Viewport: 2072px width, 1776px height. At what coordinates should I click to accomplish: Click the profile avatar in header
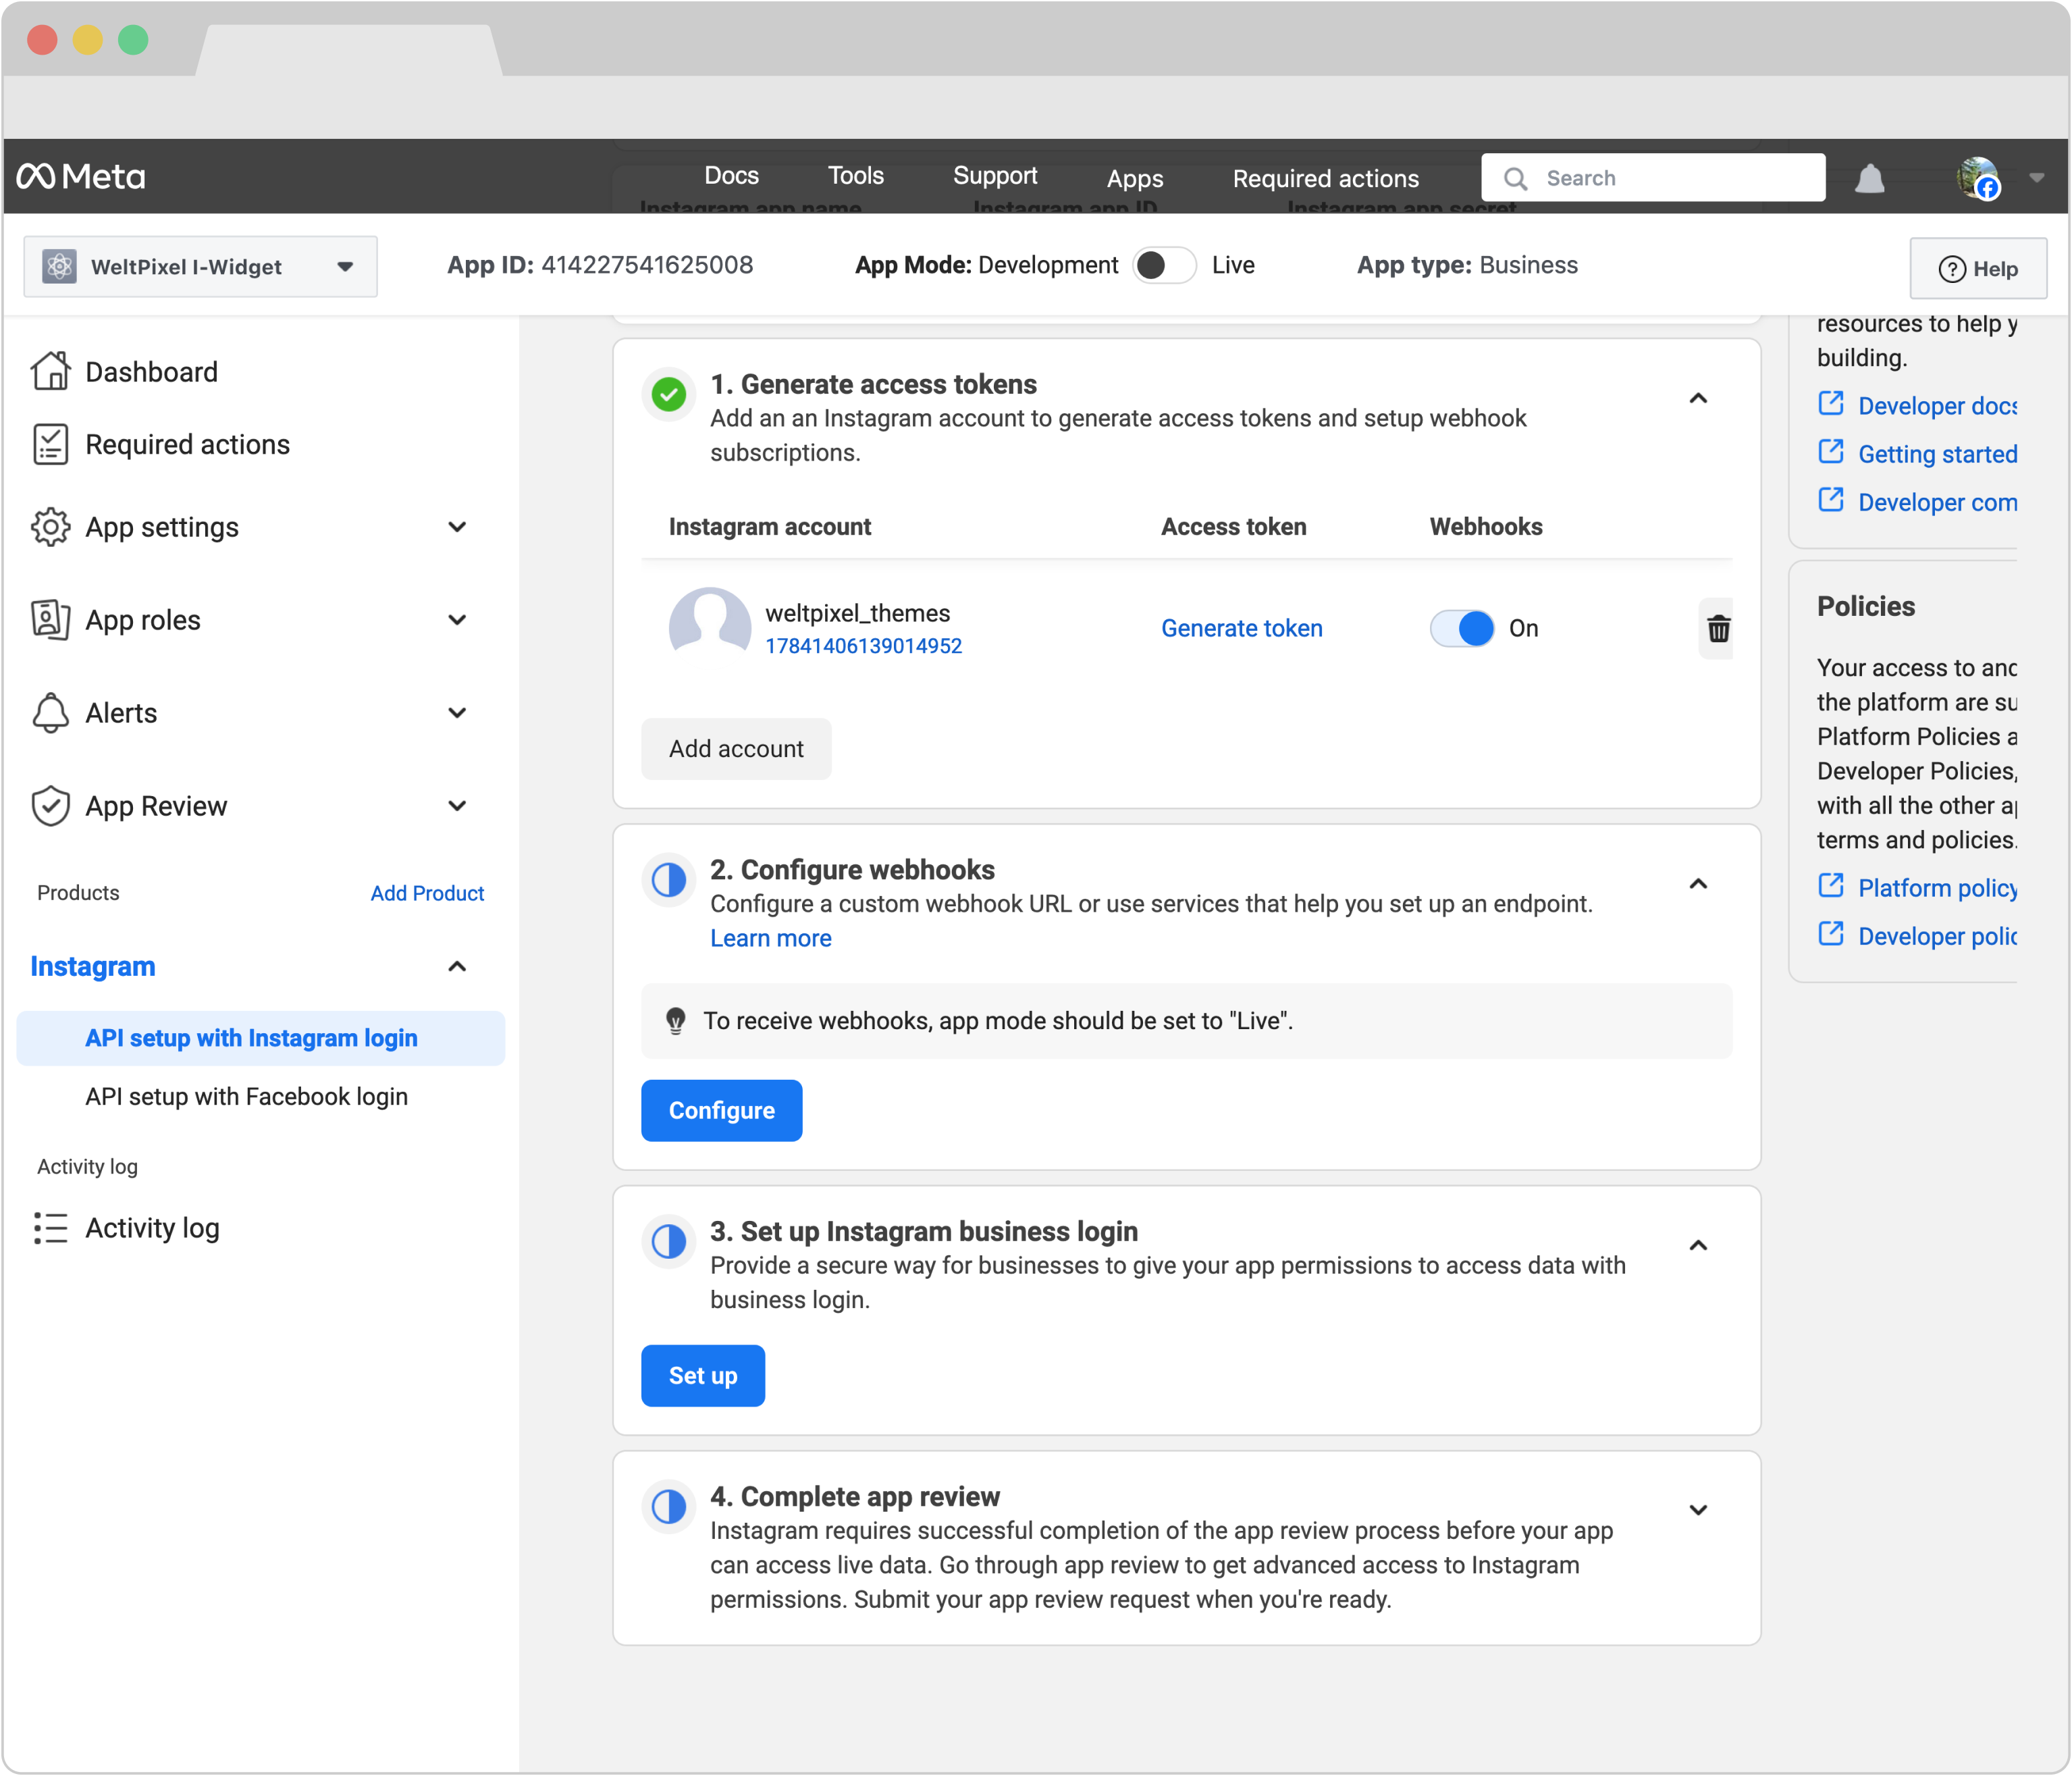click(x=1978, y=178)
